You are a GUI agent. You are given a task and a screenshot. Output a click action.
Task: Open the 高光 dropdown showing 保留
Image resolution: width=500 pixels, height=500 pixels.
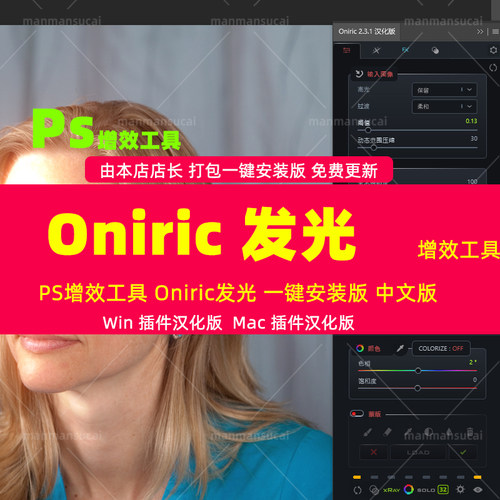coord(444,90)
